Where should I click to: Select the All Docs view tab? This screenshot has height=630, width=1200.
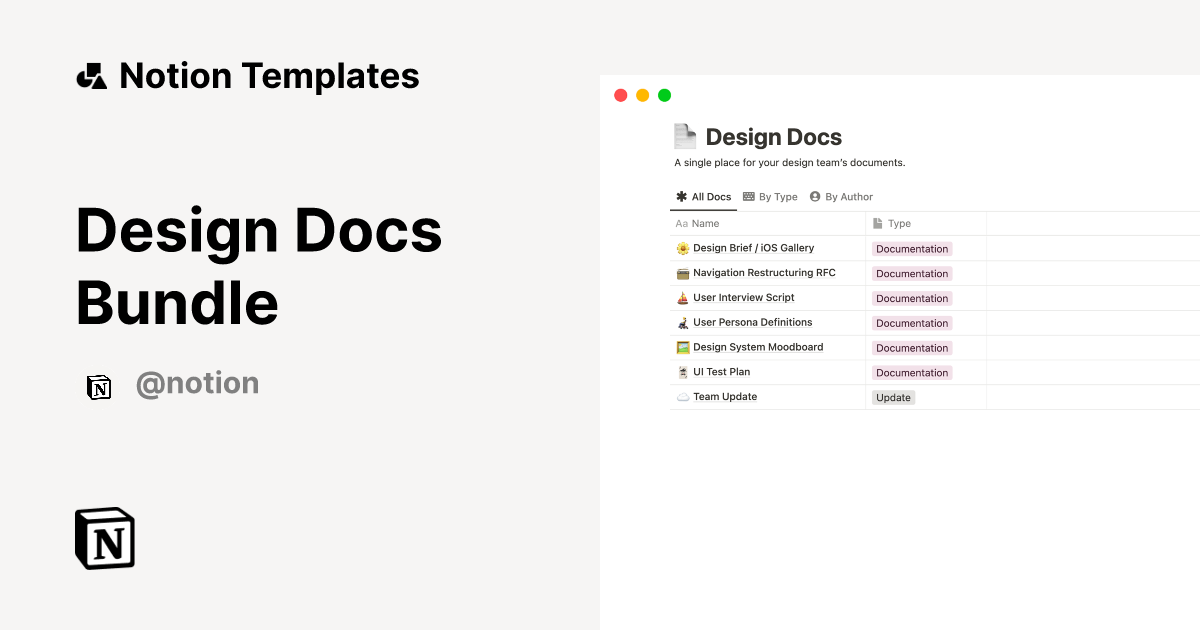coord(703,196)
